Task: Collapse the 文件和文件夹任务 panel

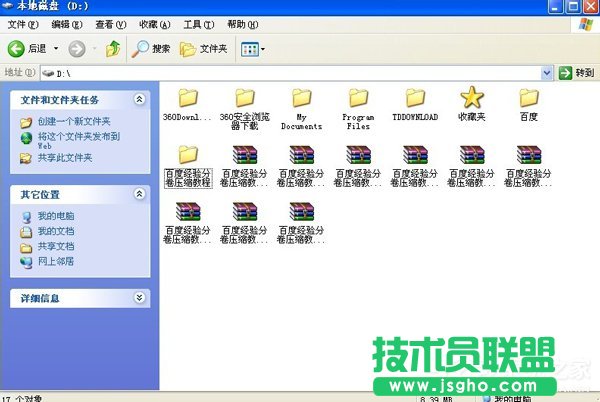Action: (x=139, y=100)
